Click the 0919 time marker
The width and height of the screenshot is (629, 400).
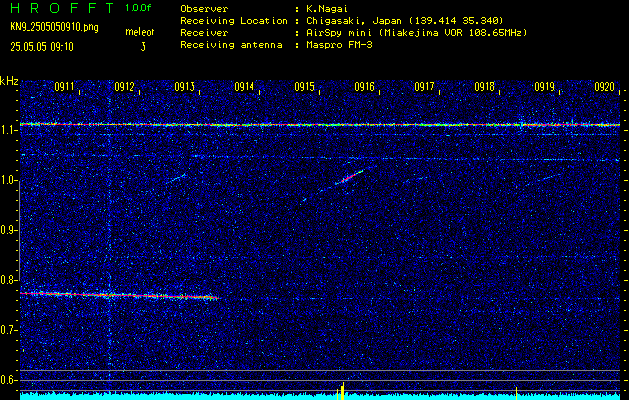(544, 86)
